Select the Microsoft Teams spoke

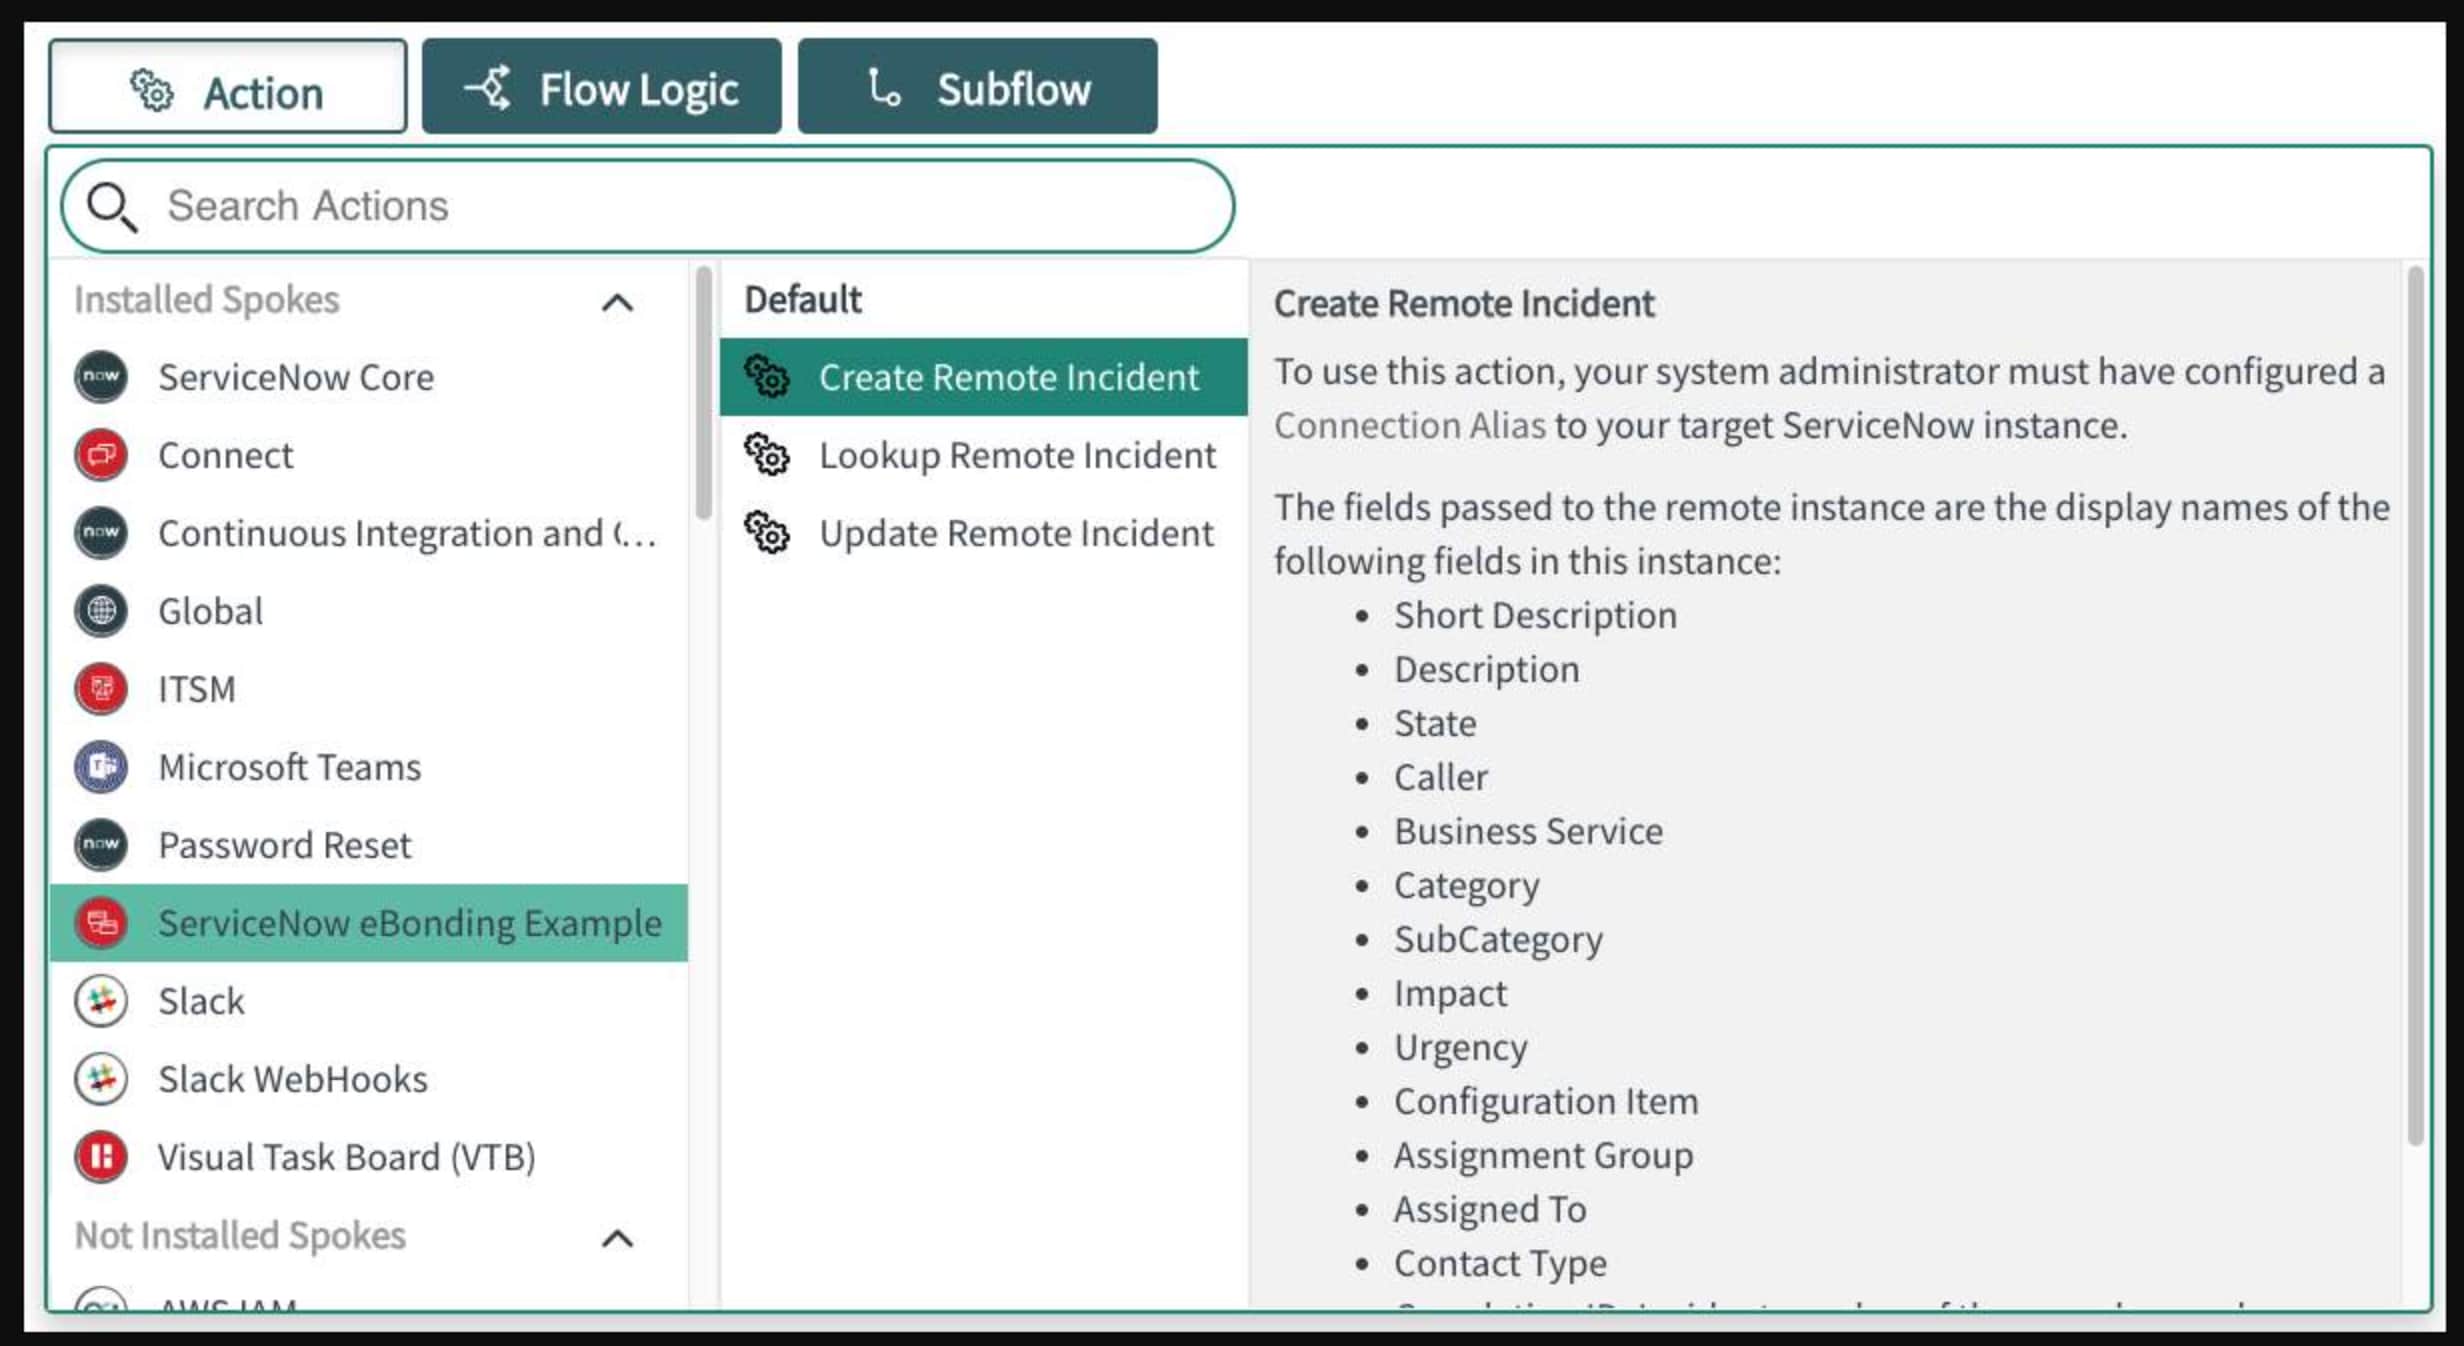tap(369, 767)
